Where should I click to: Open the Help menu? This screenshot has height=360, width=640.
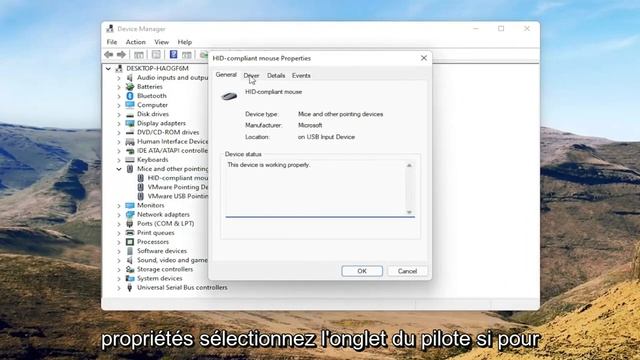click(x=184, y=42)
